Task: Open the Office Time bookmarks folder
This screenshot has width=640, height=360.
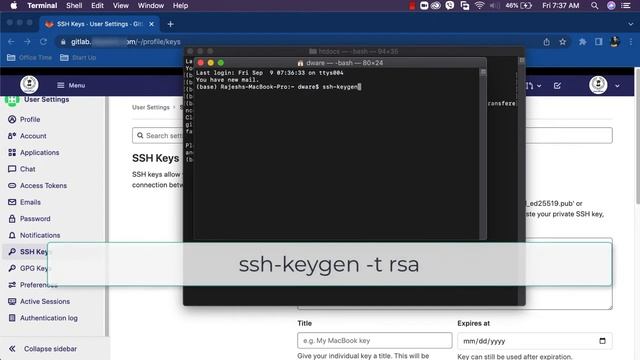Action: (29, 58)
